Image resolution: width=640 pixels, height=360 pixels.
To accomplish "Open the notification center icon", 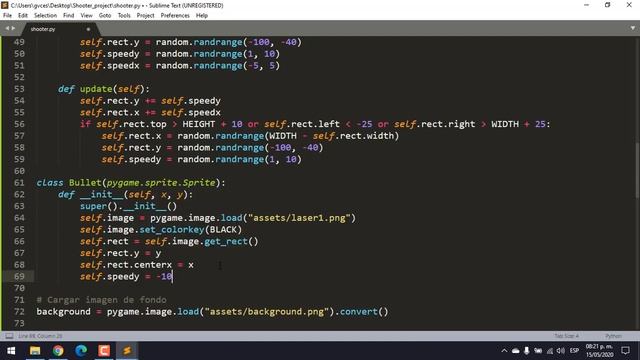I will click(x=625, y=351).
